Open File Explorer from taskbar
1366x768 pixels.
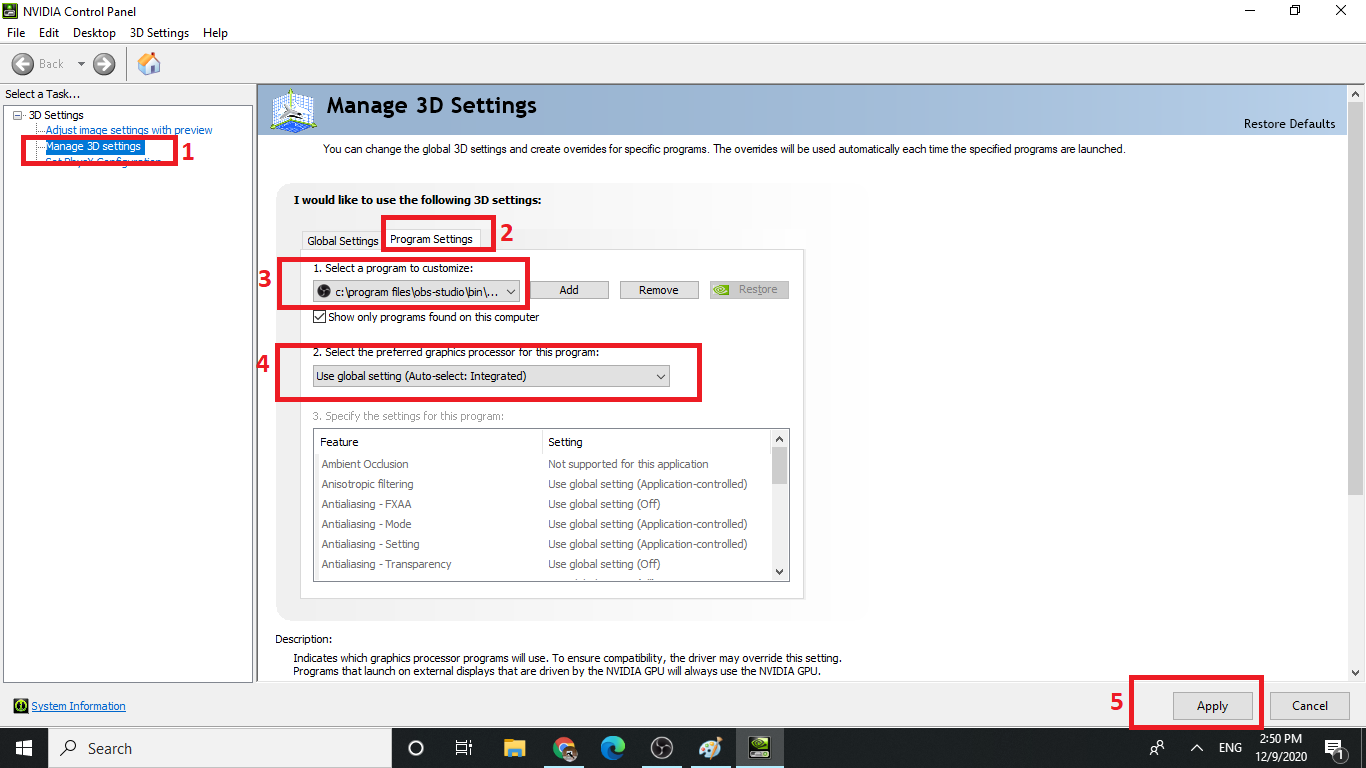[514, 748]
